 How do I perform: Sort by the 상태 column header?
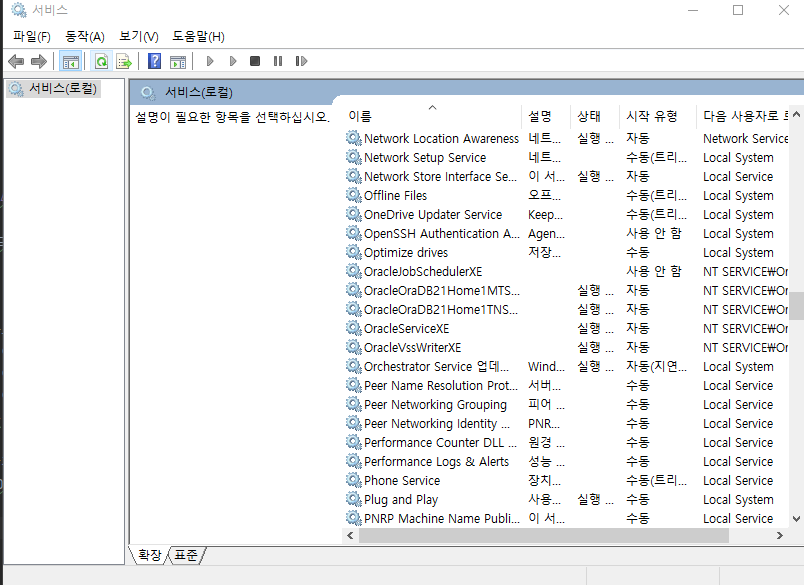[x=595, y=116]
